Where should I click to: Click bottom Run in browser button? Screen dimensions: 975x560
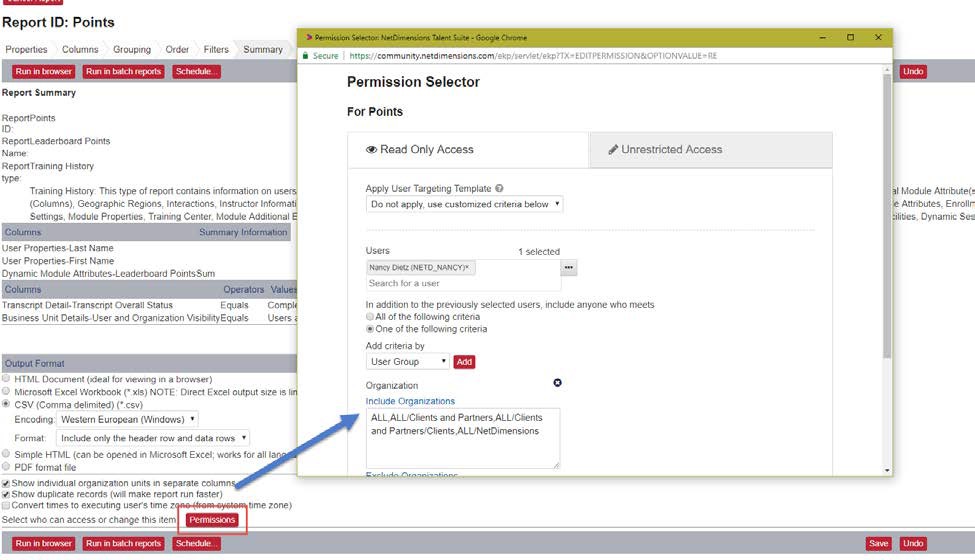(44, 543)
